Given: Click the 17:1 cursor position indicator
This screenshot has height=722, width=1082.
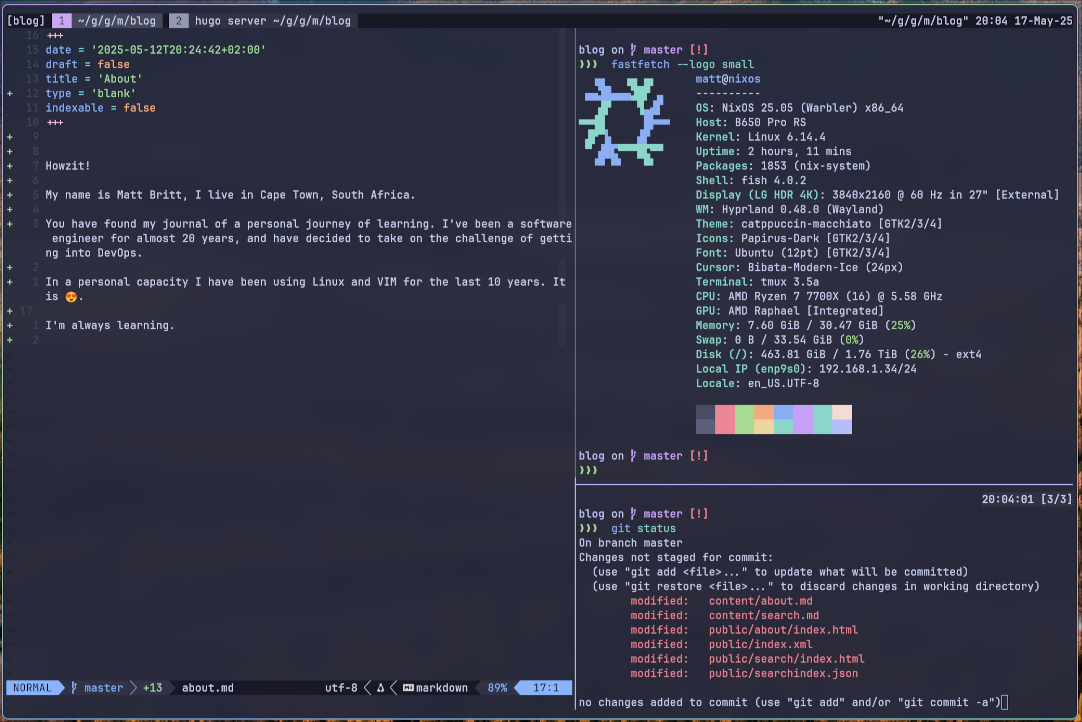Looking at the screenshot, I should (x=546, y=687).
